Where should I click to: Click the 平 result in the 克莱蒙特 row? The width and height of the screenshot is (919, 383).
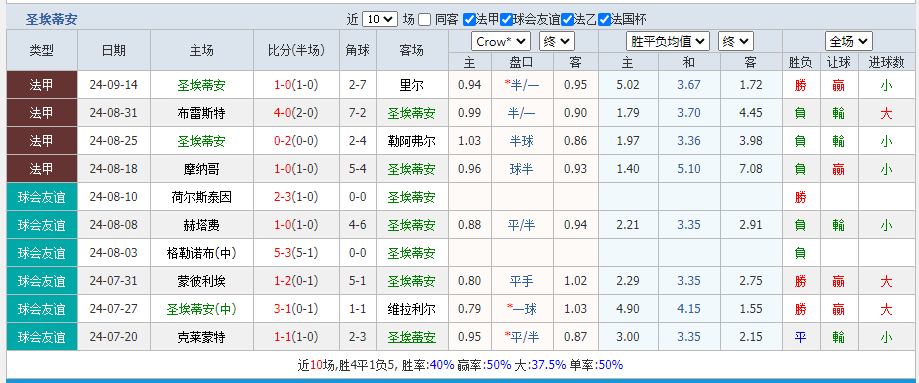(x=801, y=337)
